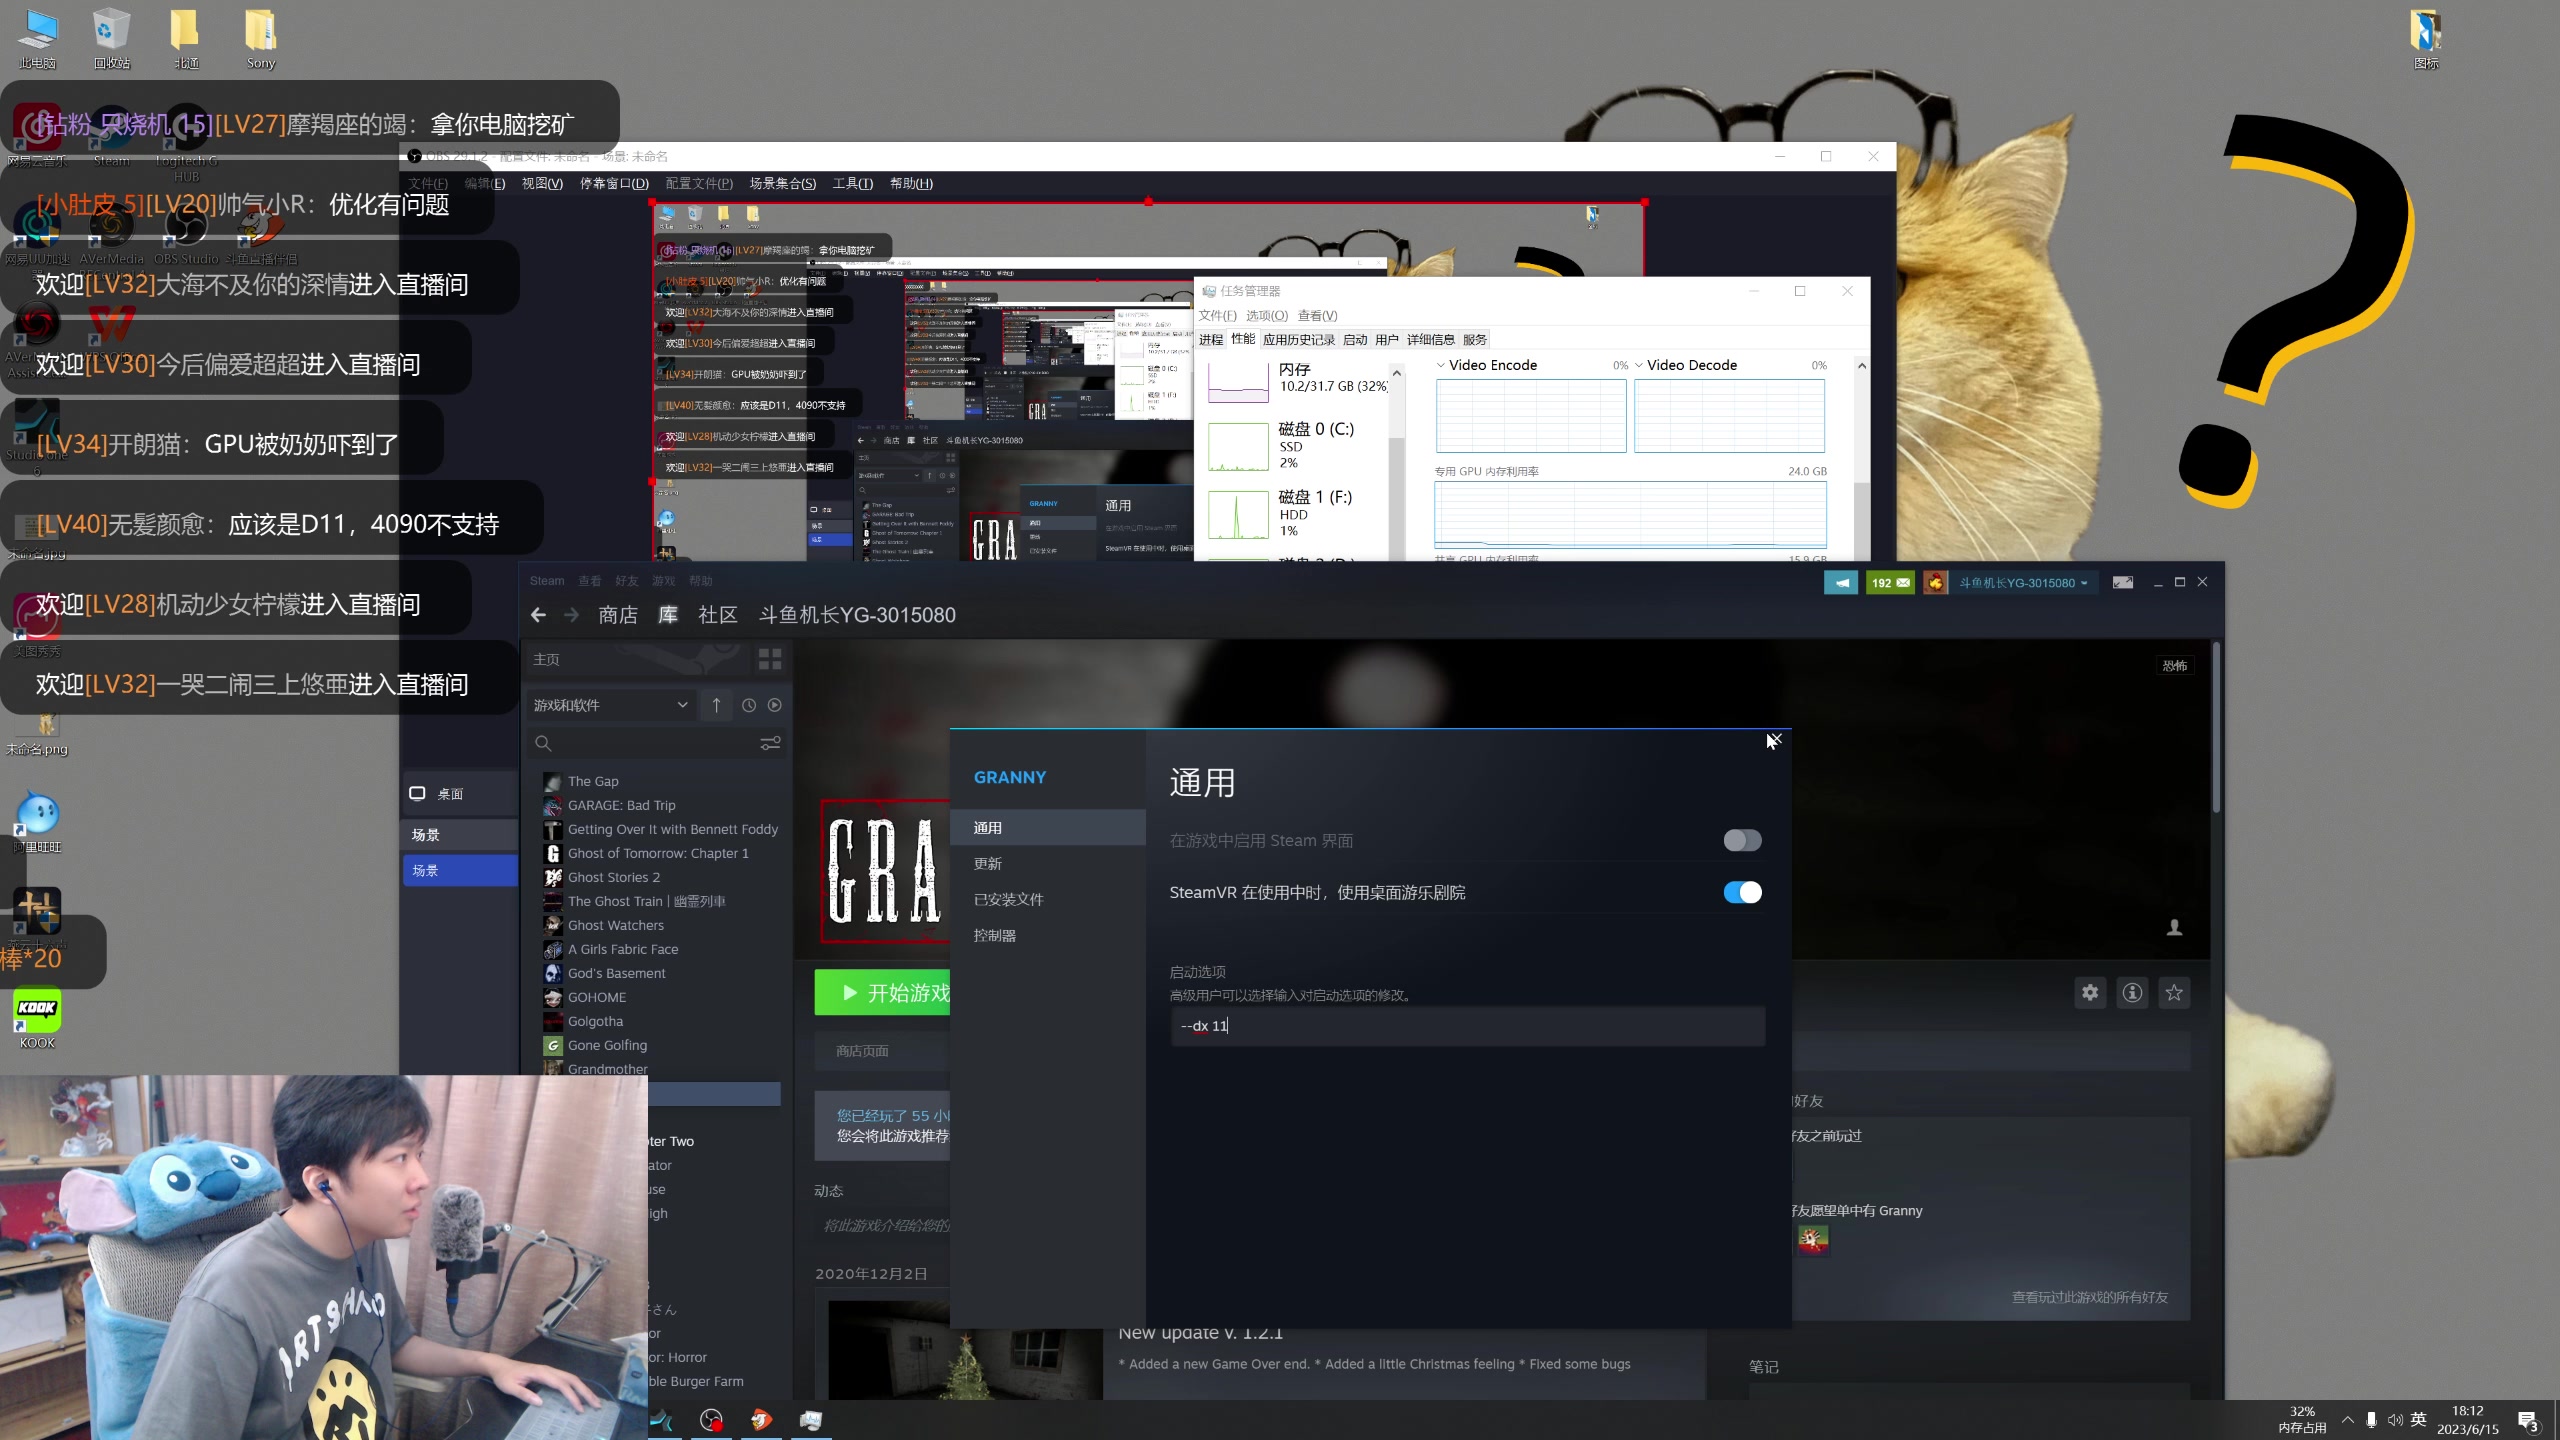Select 更新 in Granny properties sidebar
Viewport: 2560px width, 1440px height.
click(x=1047, y=864)
